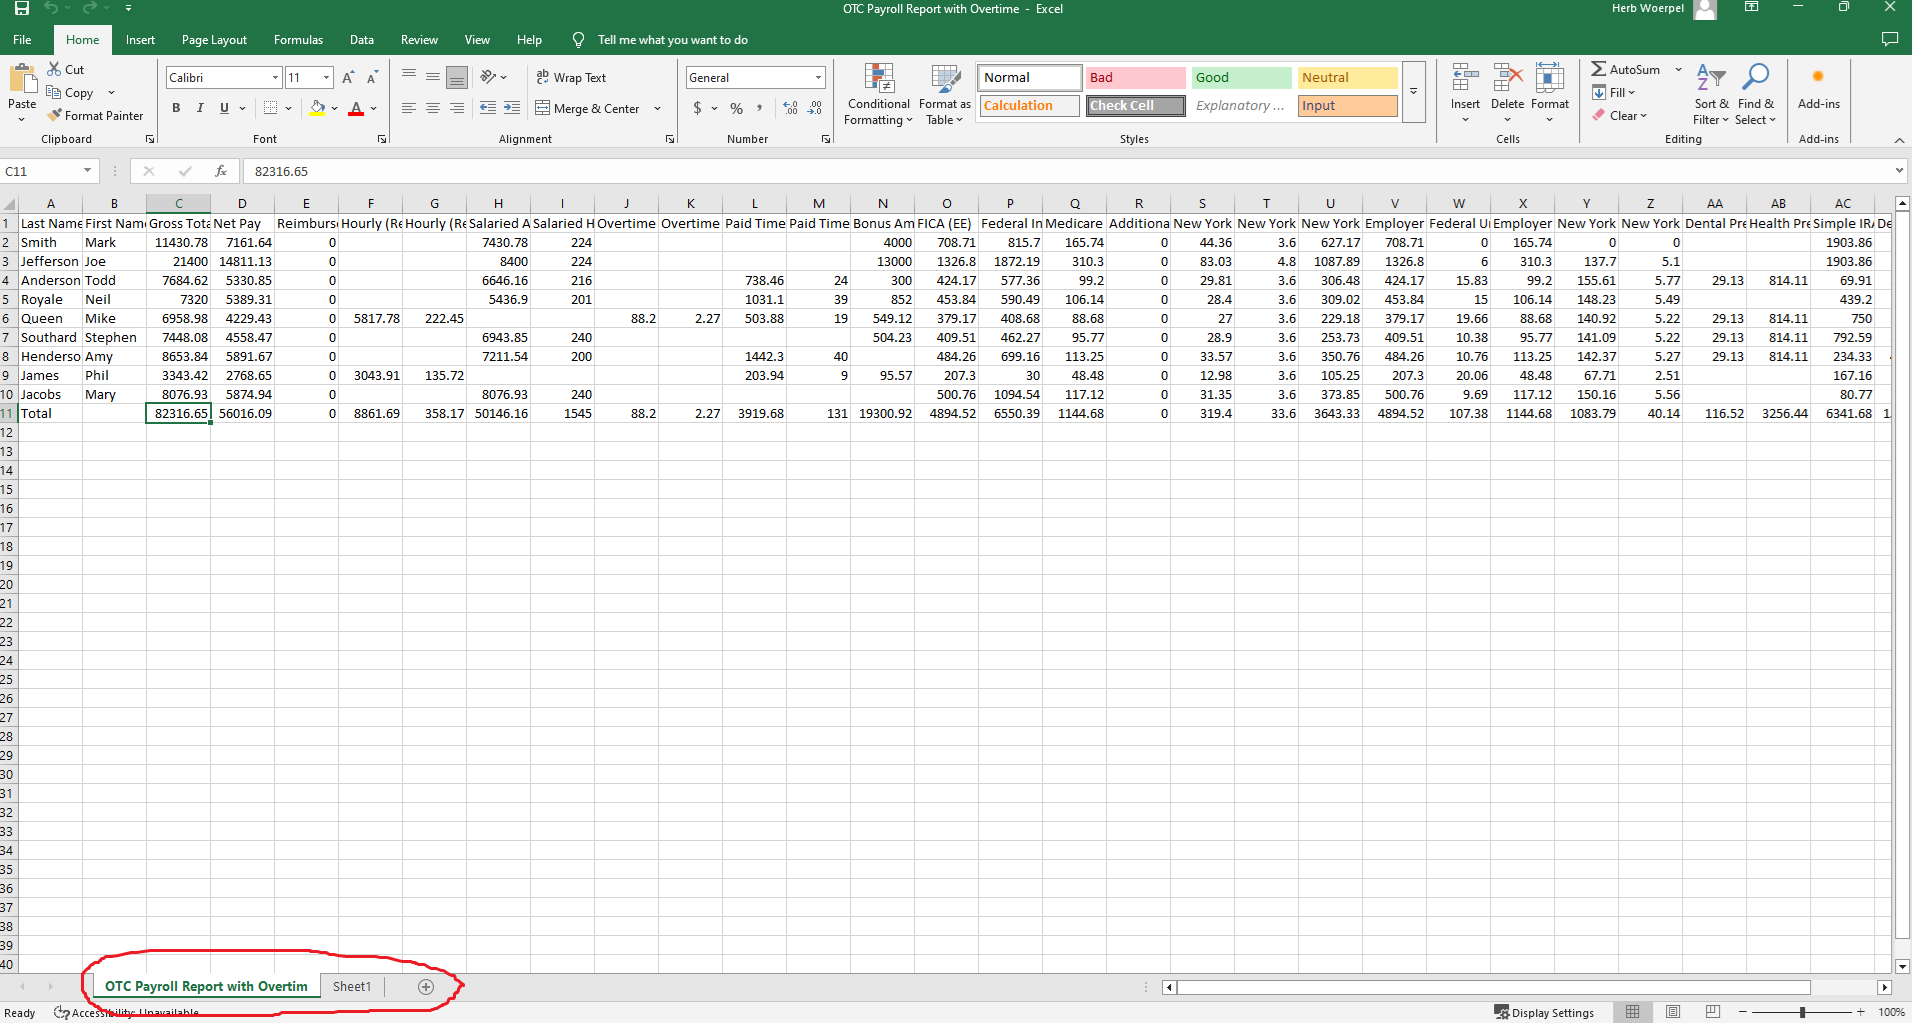Apply Comma Style number format

(760, 108)
